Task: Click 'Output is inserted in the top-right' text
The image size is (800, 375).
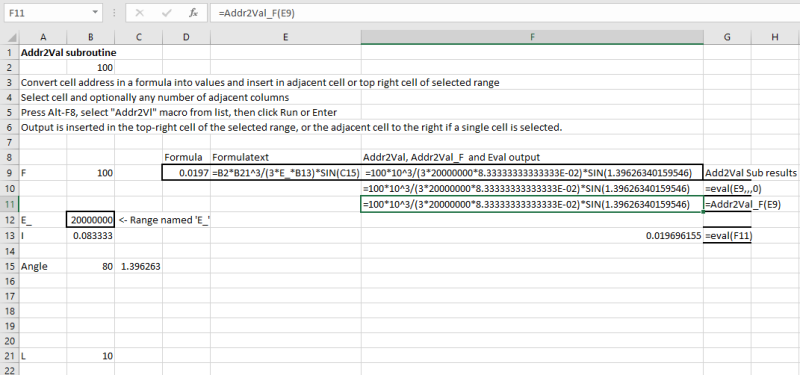Action: point(291,128)
